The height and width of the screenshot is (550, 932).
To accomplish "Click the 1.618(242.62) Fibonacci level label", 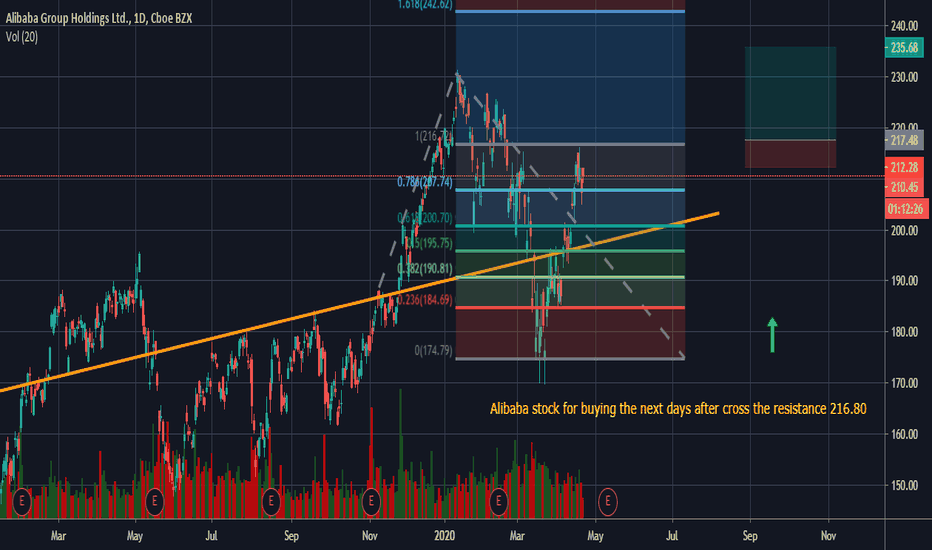I will (x=425, y=5).
